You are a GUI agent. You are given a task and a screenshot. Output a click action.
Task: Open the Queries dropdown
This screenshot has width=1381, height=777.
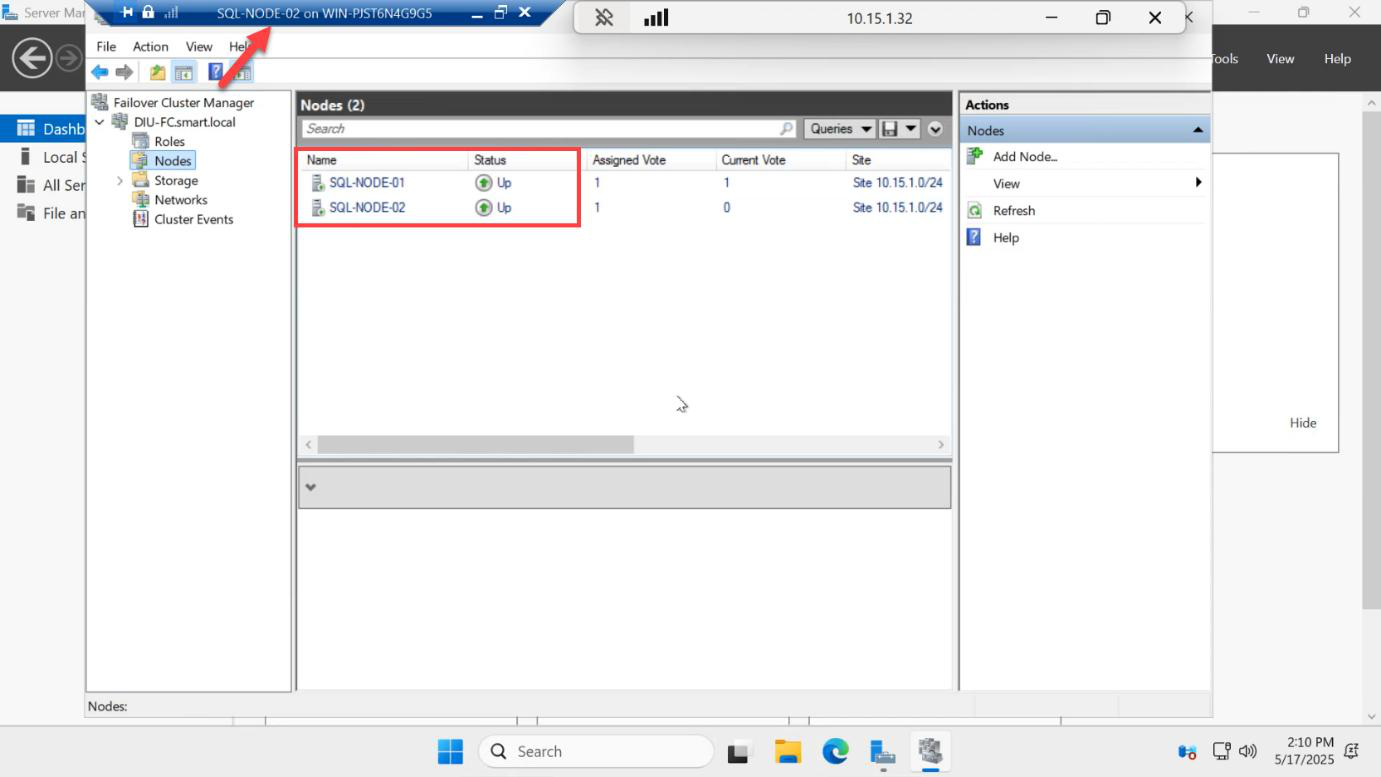point(840,129)
